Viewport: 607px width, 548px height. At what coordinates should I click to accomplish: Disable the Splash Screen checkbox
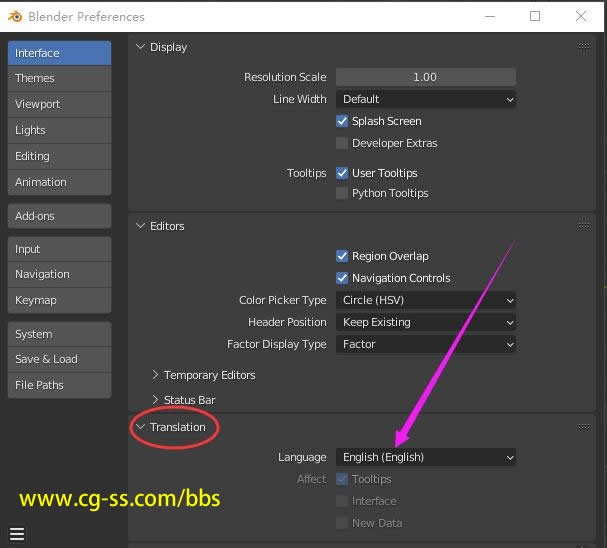(x=342, y=121)
